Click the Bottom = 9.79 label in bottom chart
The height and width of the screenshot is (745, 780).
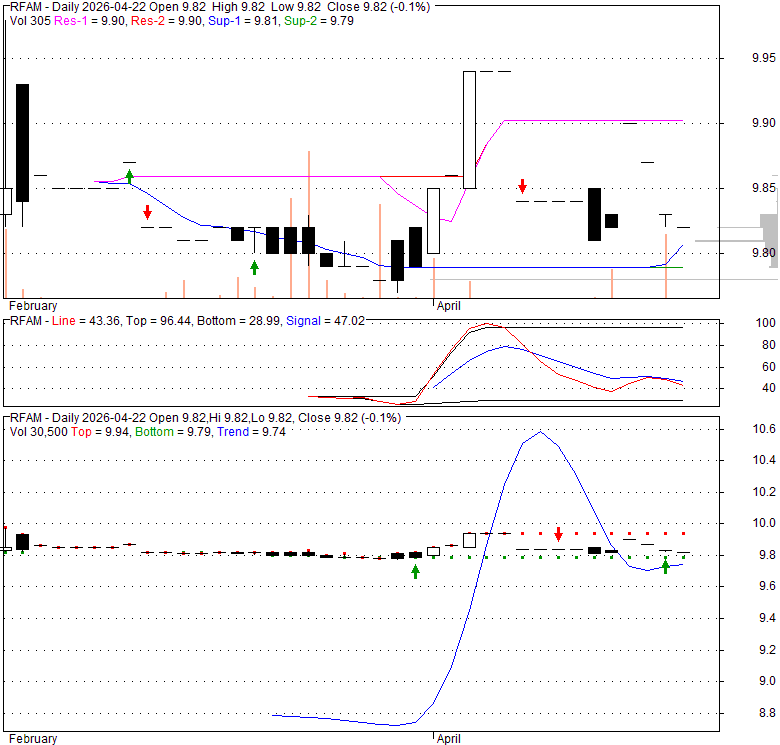[173, 432]
